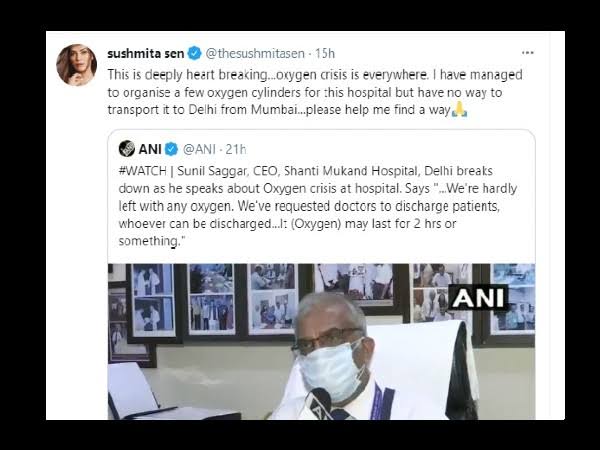600x450 pixels.
Task: Click the framed photos wall in video
Action: click(321, 300)
